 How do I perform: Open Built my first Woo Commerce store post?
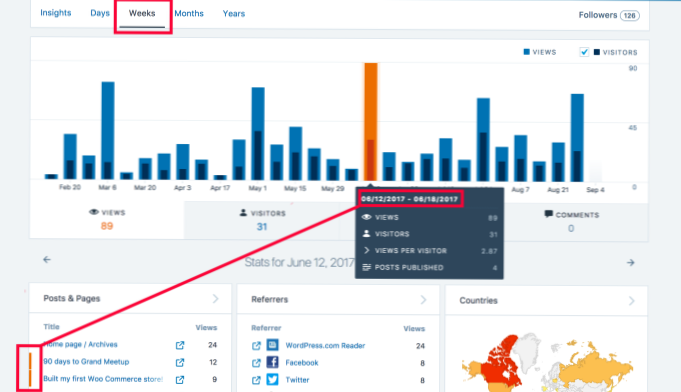coord(103,379)
